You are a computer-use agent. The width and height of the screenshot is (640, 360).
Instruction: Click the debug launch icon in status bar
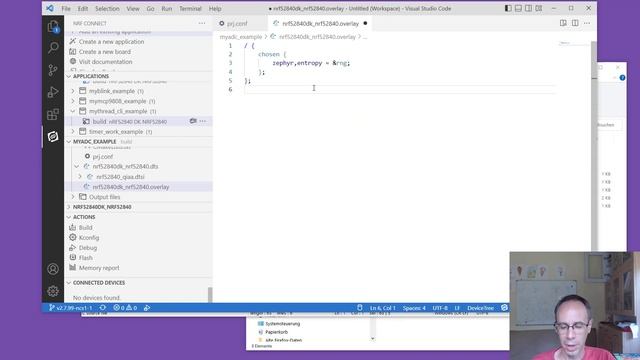[147, 308]
